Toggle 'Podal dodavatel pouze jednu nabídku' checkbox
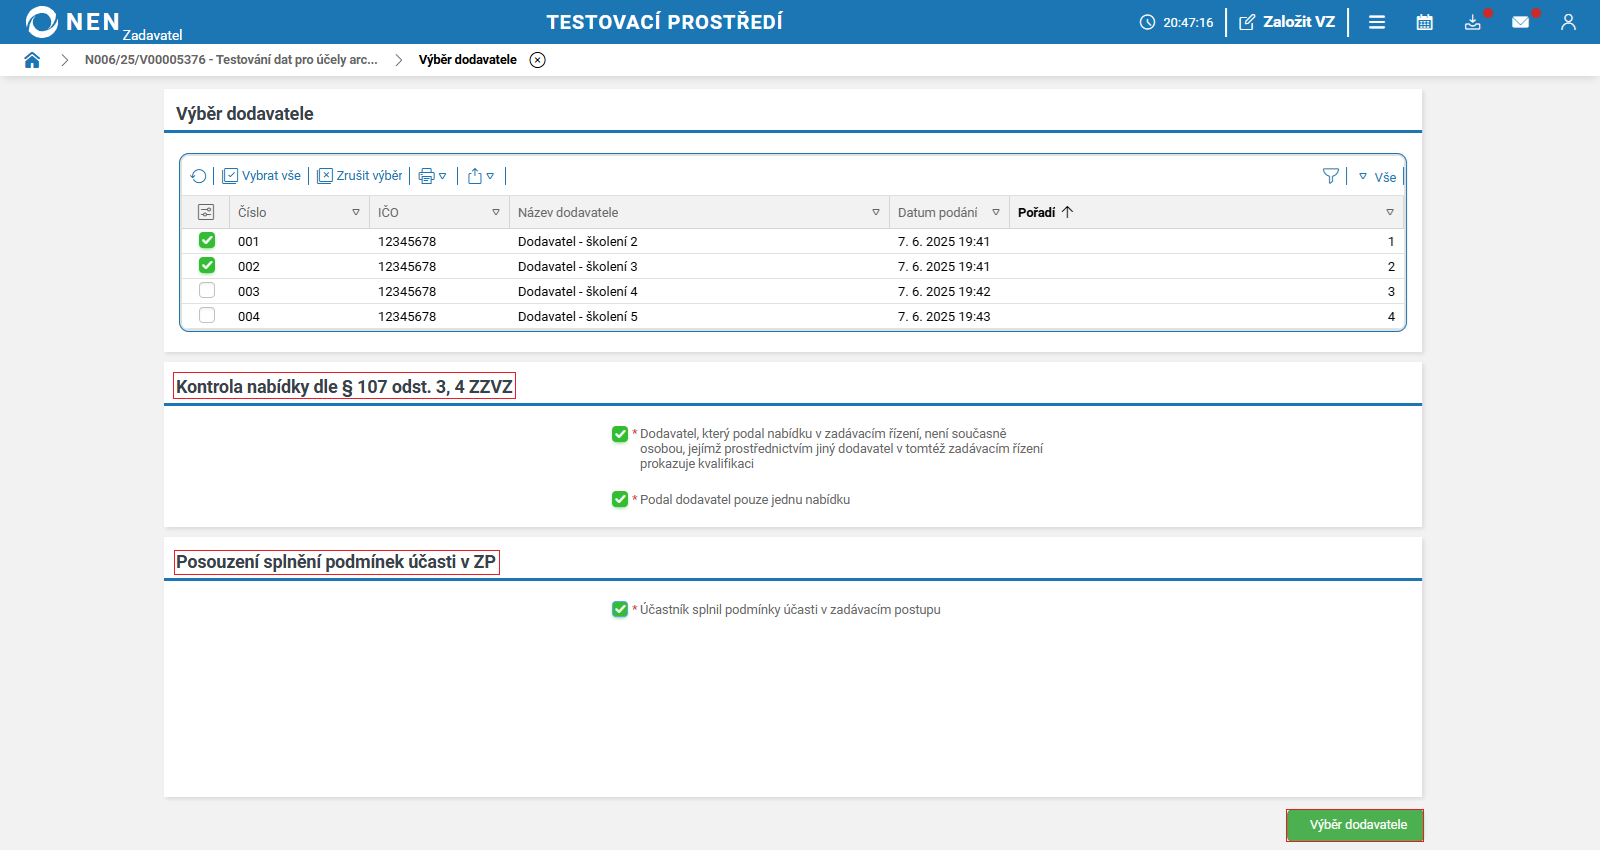Screen dimensions: 1600x850 tap(620, 499)
